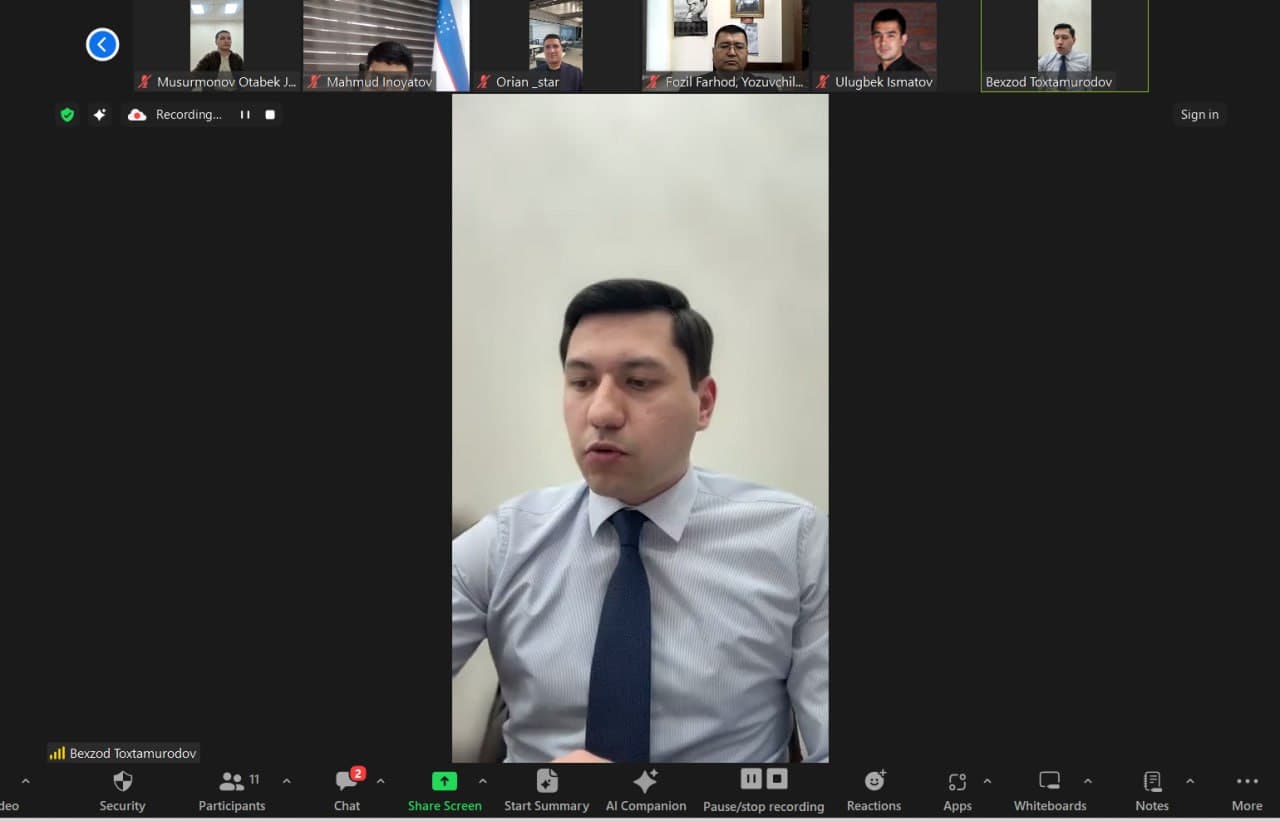
Task: Expand the Participants options arrow
Action: pos(287,781)
